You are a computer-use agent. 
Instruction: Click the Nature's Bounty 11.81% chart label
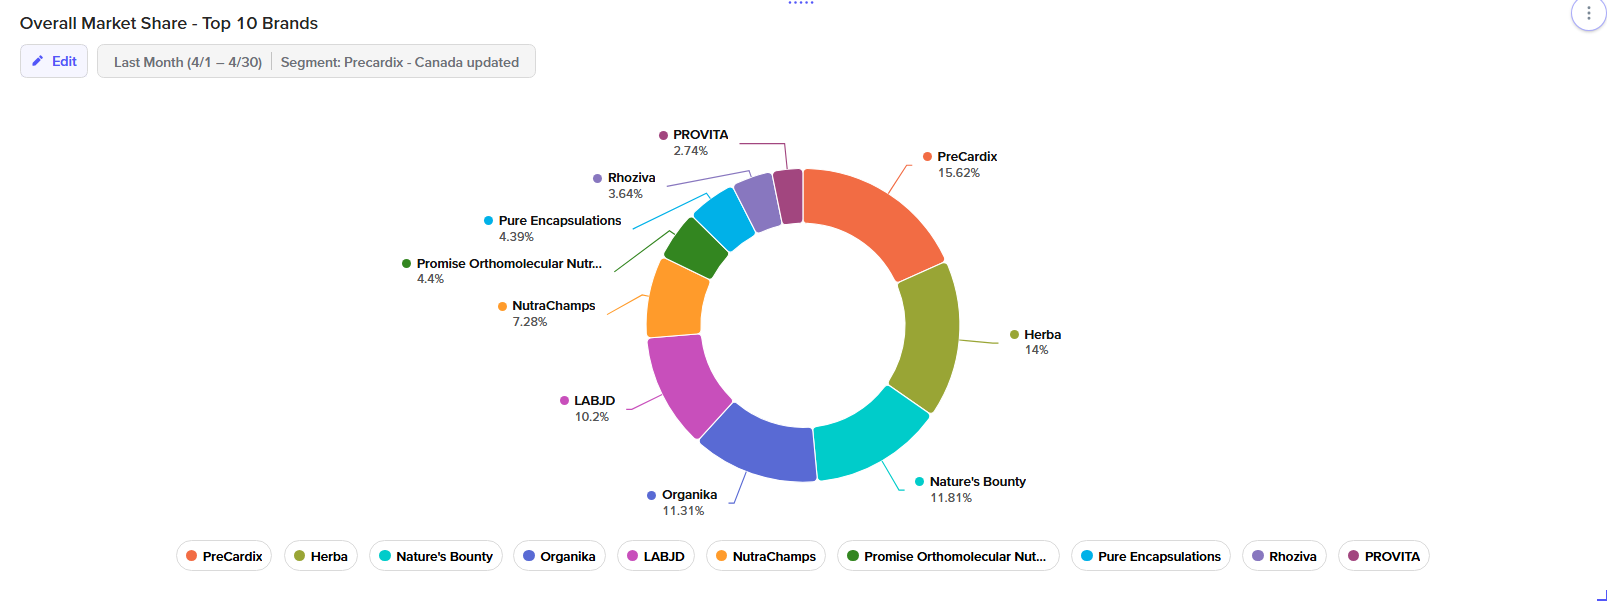pyautogui.click(x=970, y=489)
